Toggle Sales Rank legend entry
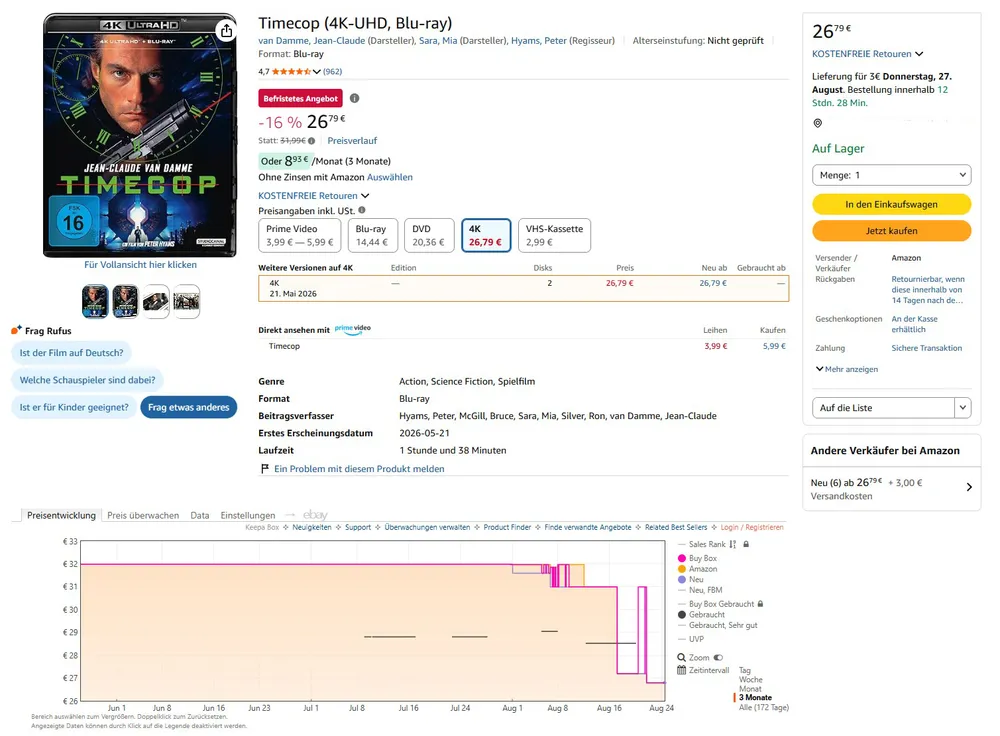Image resolution: width=1000 pixels, height=736 pixels. click(702, 545)
